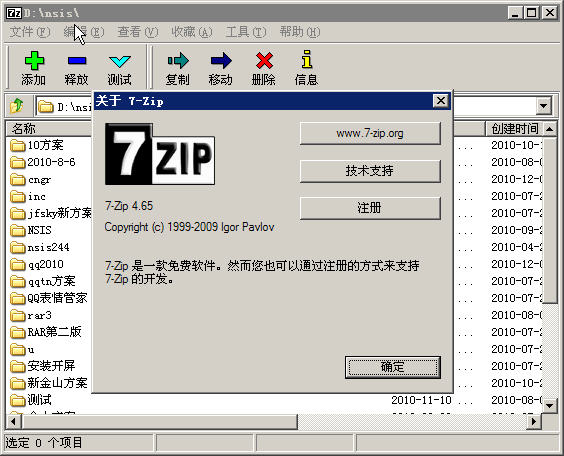Open the 帮助(H) menu
Viewport: 564px width, 456px height.
(x=300, y=32)
